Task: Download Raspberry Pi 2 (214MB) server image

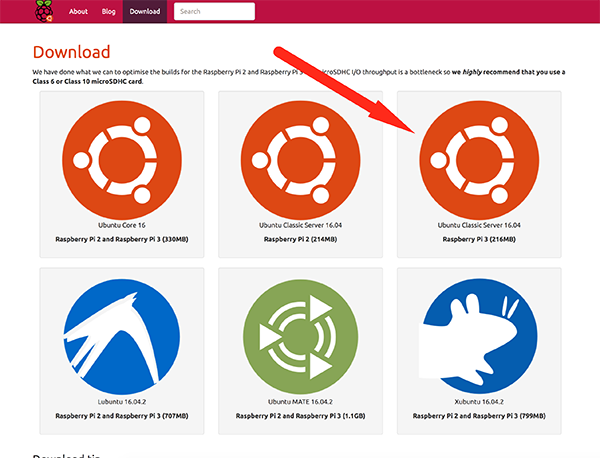Action: pos(300,239)
